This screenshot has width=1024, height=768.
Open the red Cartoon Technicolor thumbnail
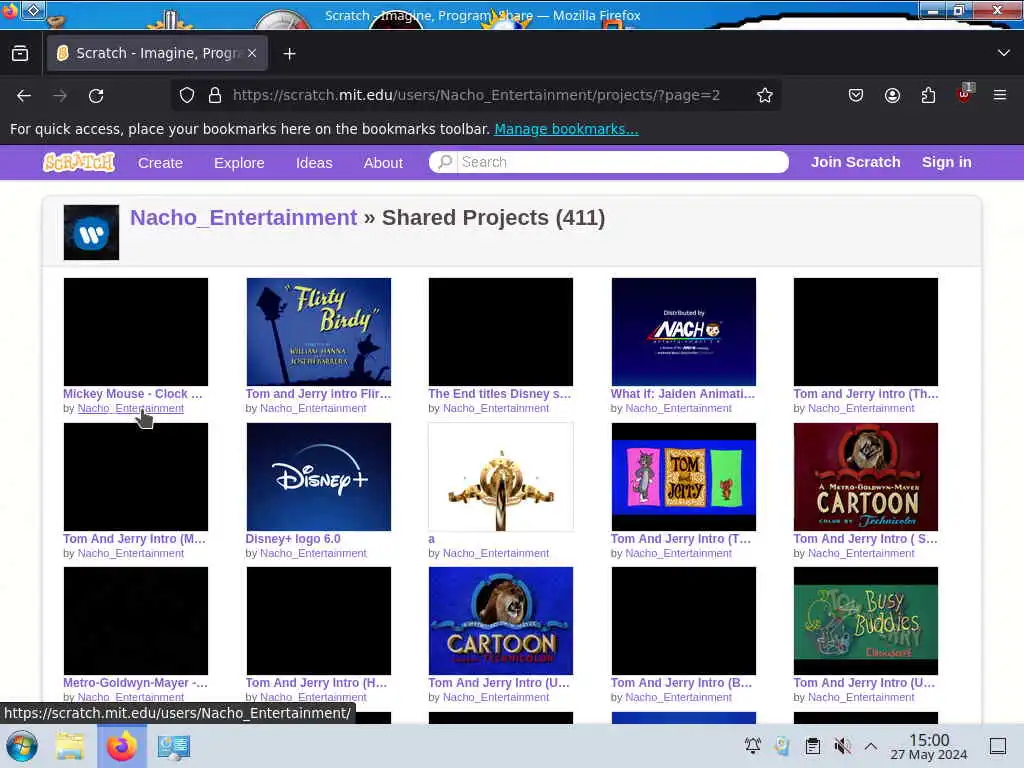(866, 477)
